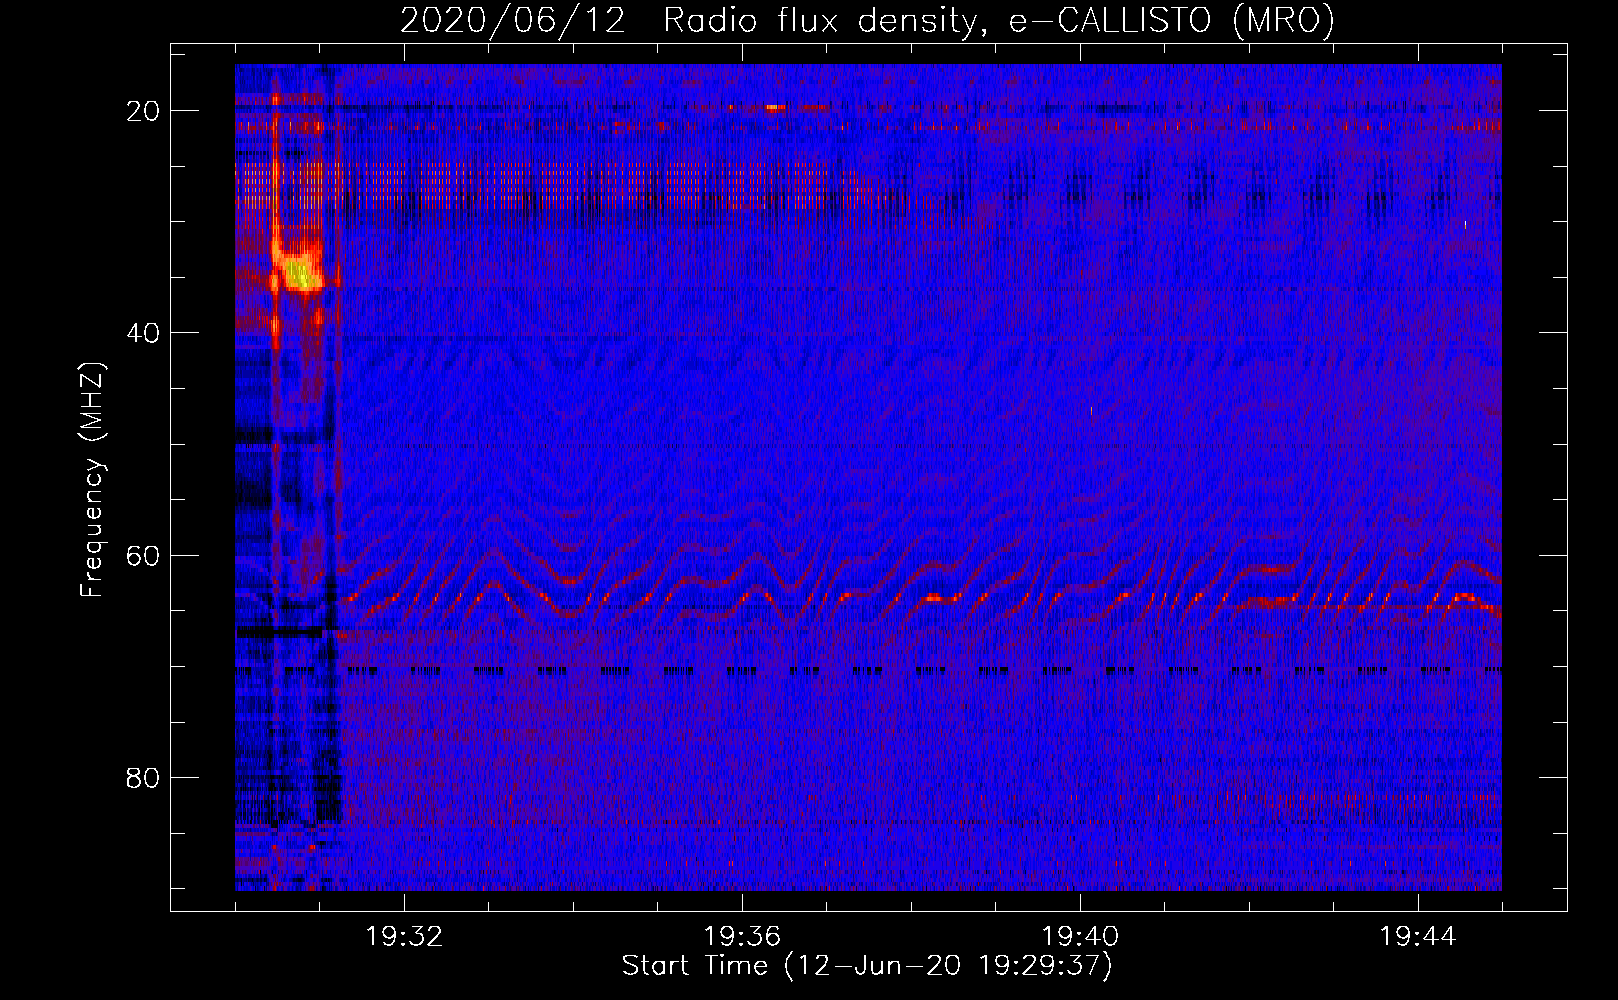
Task: Click the 60 frequency tick label
Action: click(x=143, y=555)
